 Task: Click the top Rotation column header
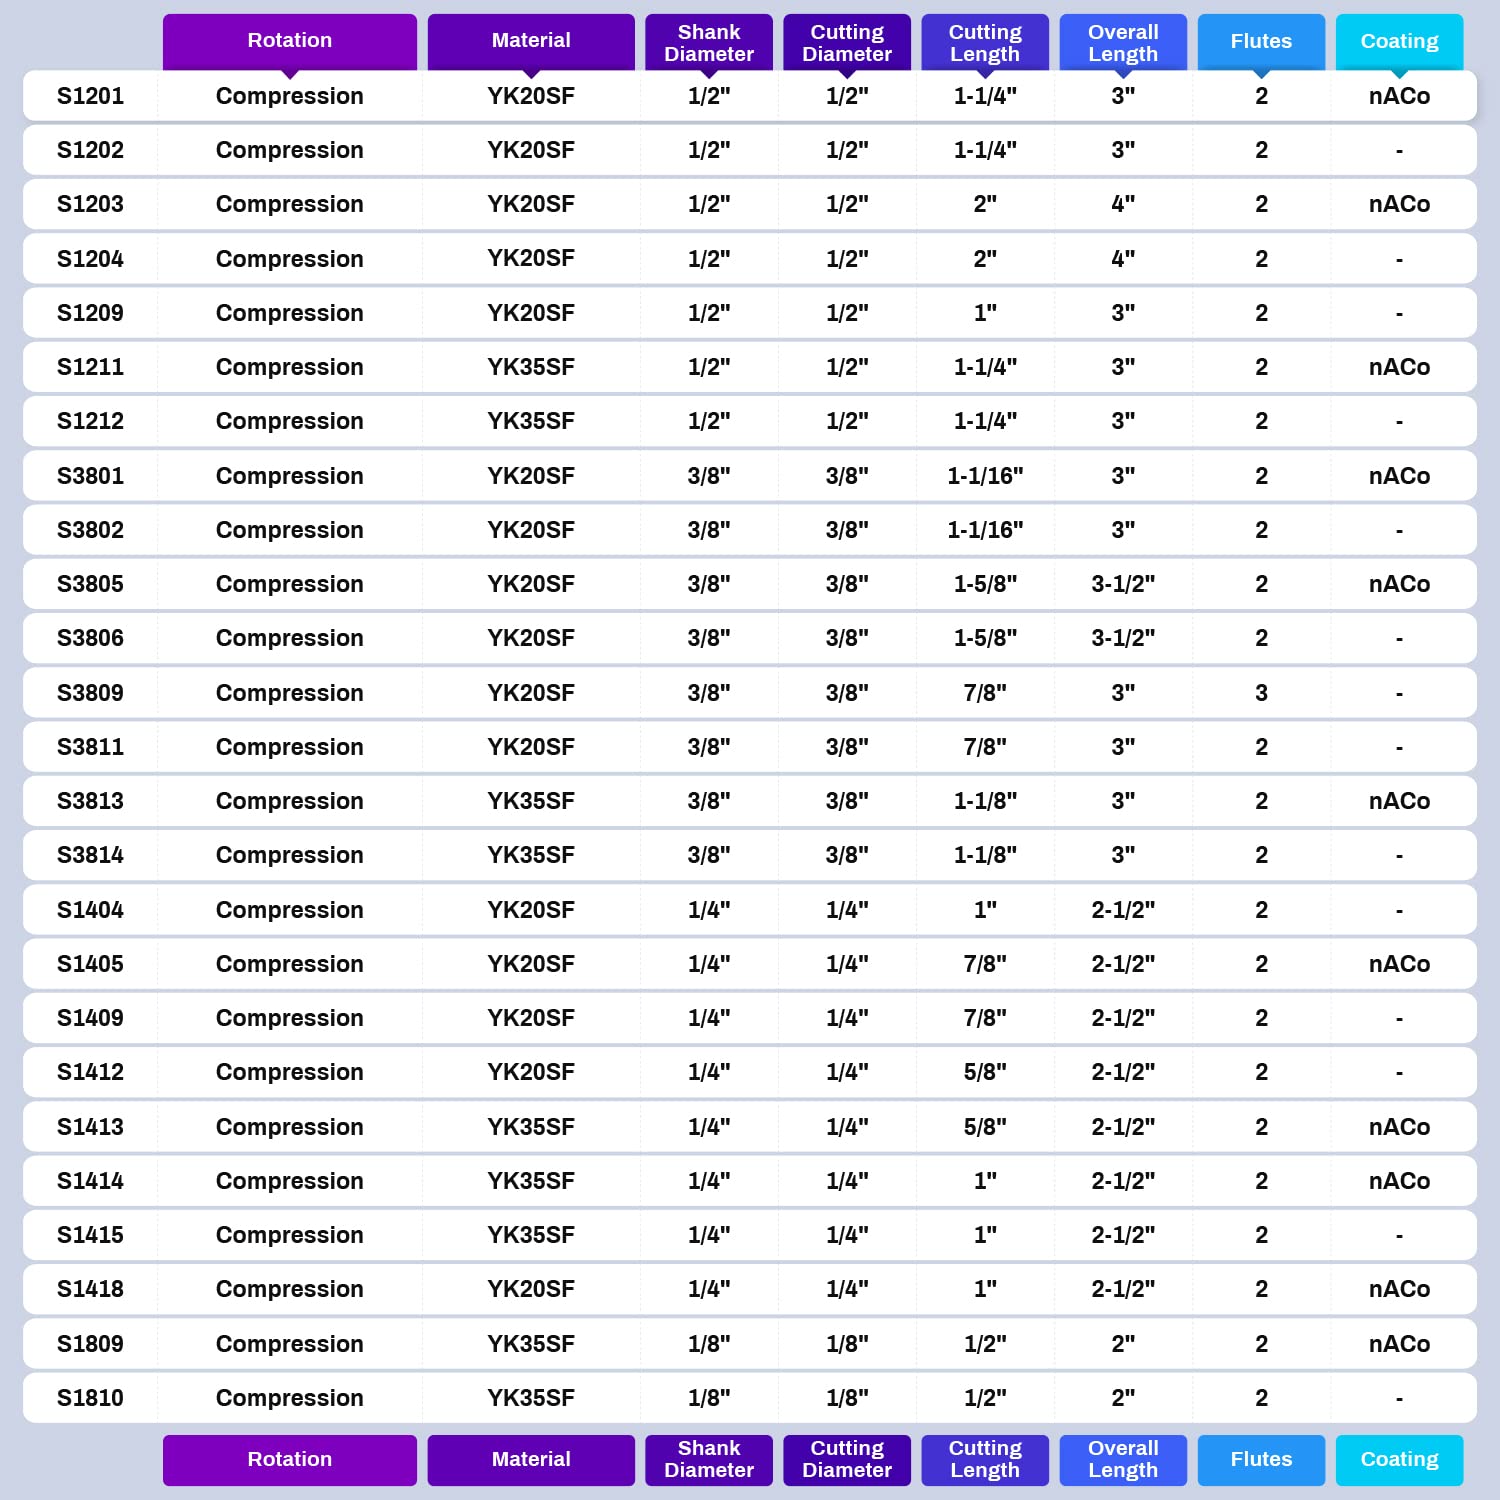(290, 41)
